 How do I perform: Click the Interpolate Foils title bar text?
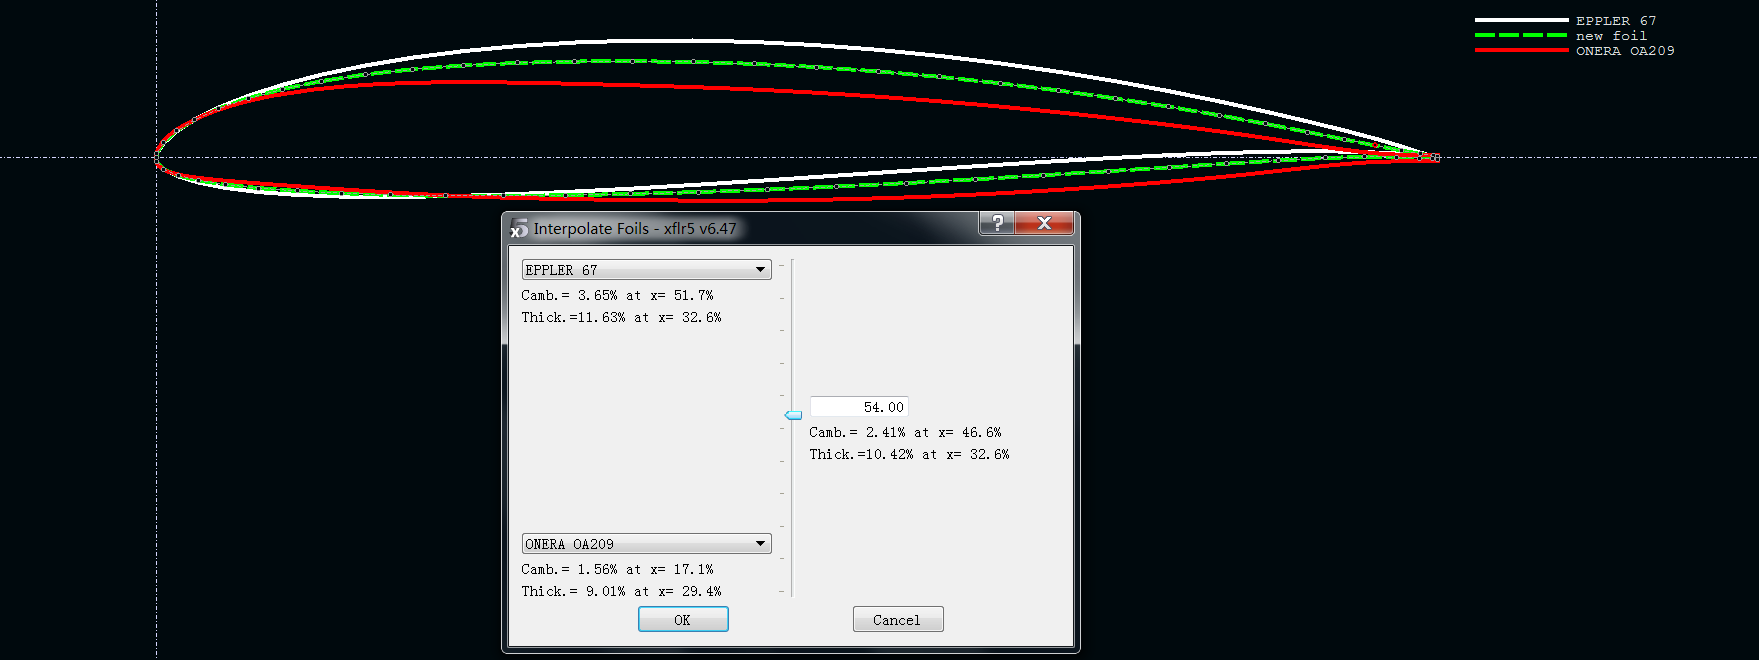(x=634, y=229)
